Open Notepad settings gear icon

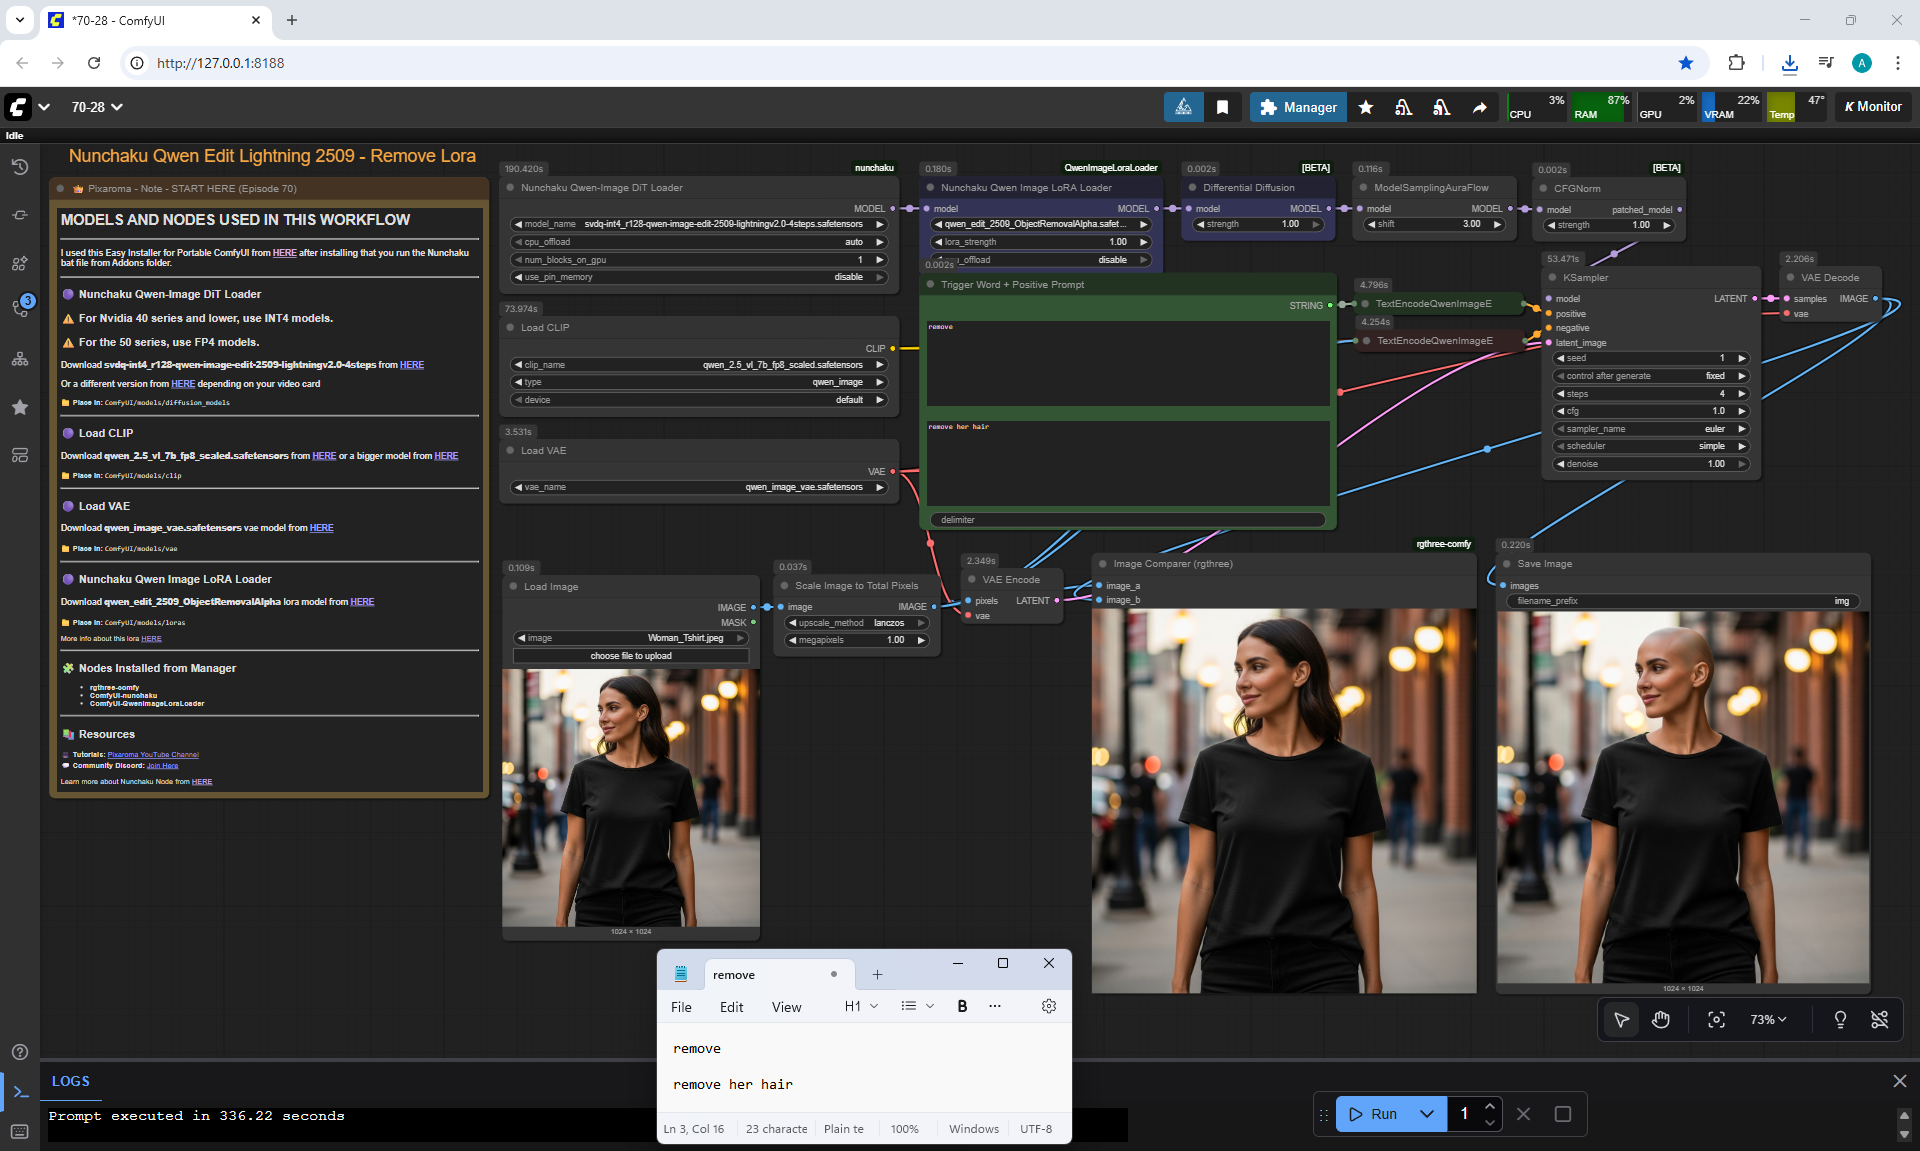(1048, 1006)
